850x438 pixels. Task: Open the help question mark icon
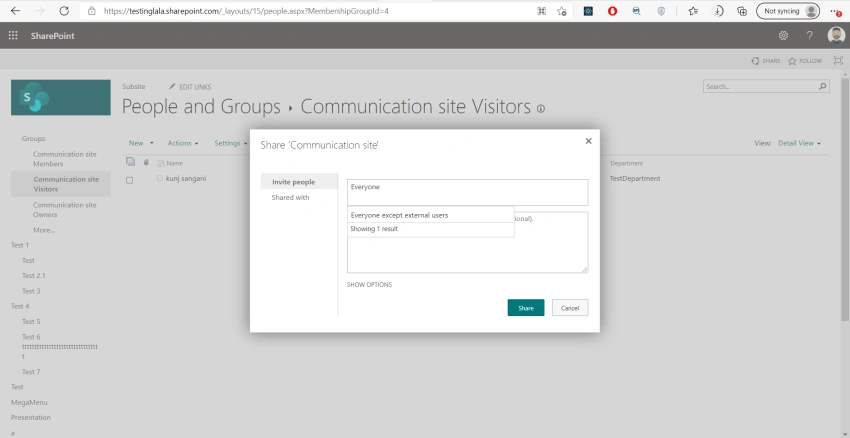point(809,36)
